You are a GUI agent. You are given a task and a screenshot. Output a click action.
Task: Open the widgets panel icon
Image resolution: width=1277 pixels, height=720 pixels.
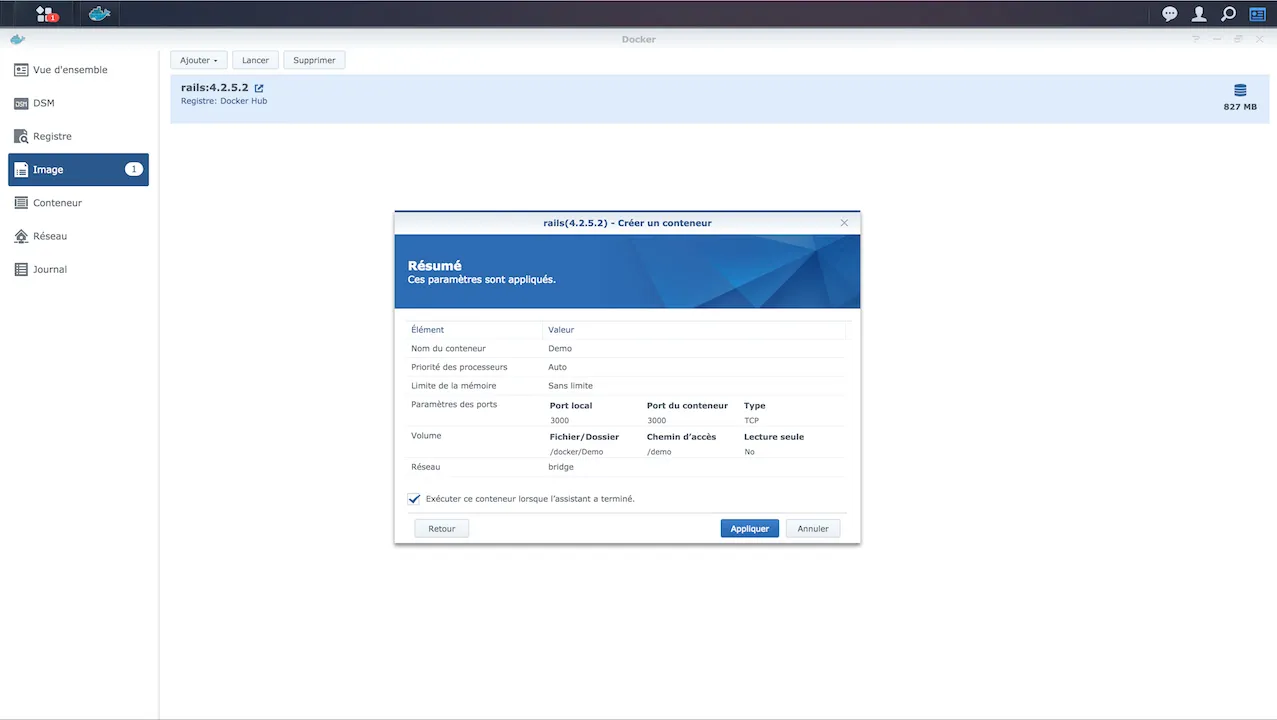[1257, 14]
